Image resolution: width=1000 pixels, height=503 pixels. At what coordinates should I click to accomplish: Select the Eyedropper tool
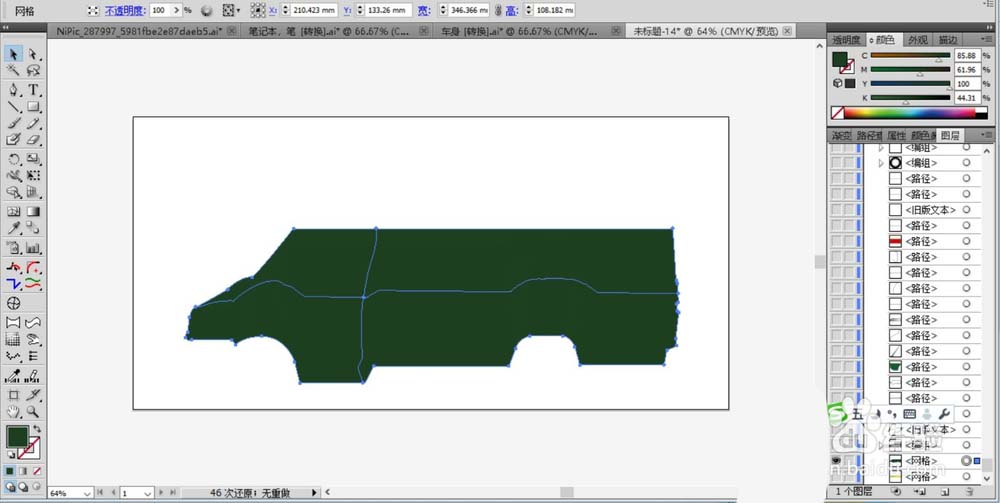(13, 228)
